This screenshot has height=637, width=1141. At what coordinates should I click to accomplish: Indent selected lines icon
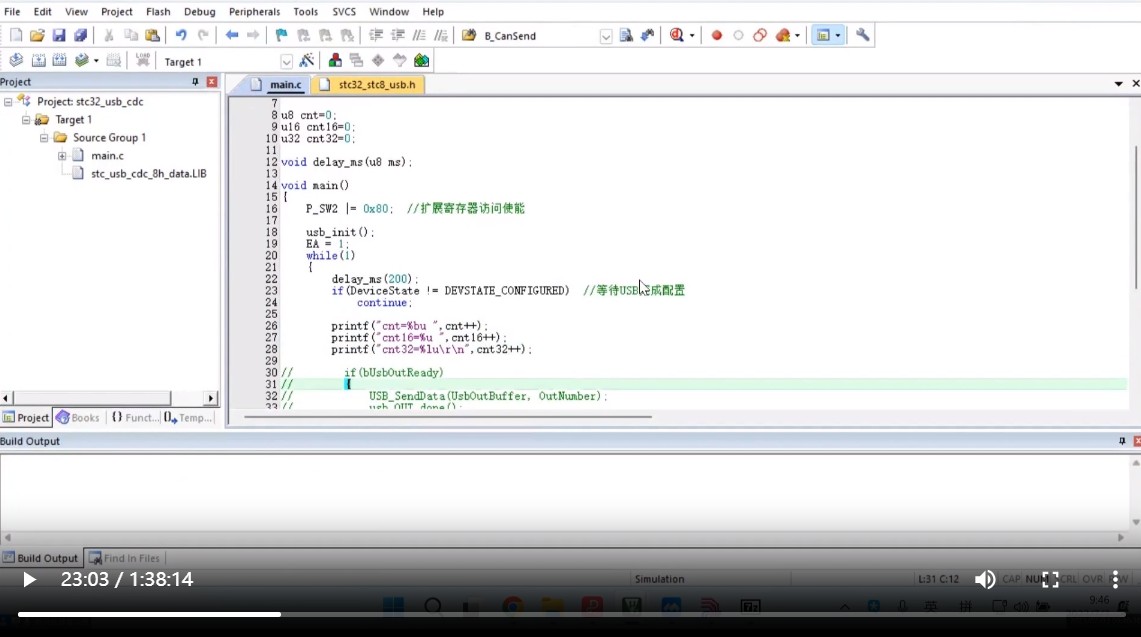click(375, 35)
